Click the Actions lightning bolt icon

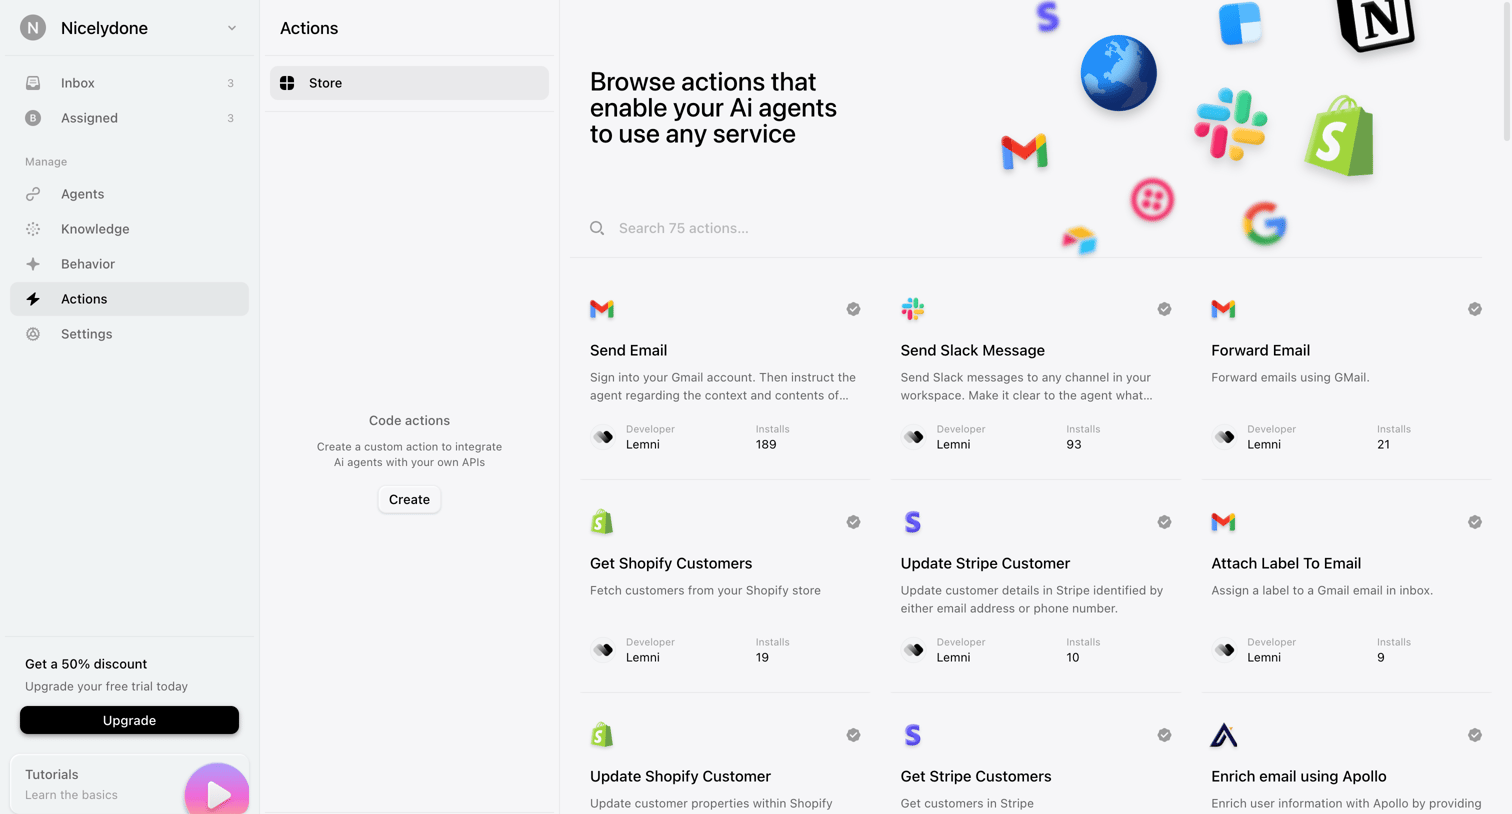(x=33, y=299)
